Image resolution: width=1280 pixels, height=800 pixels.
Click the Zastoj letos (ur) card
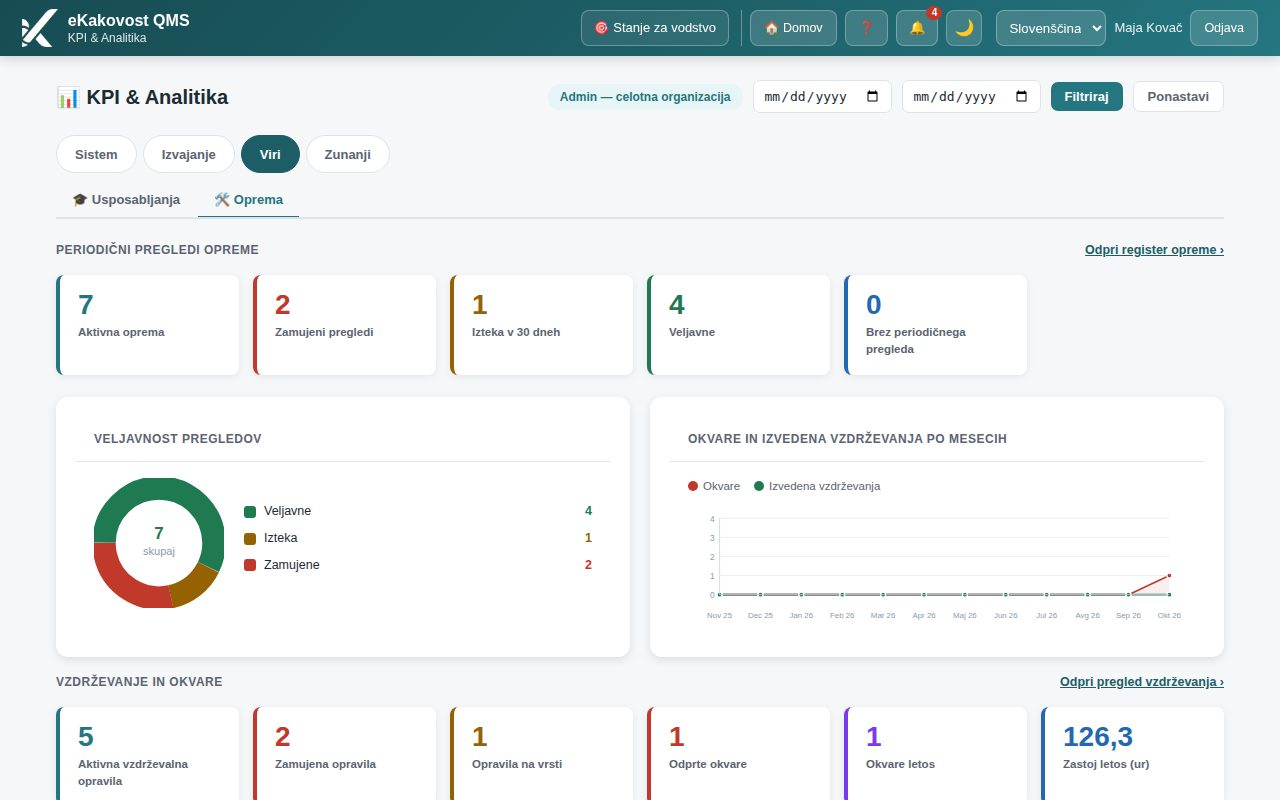1133,755
